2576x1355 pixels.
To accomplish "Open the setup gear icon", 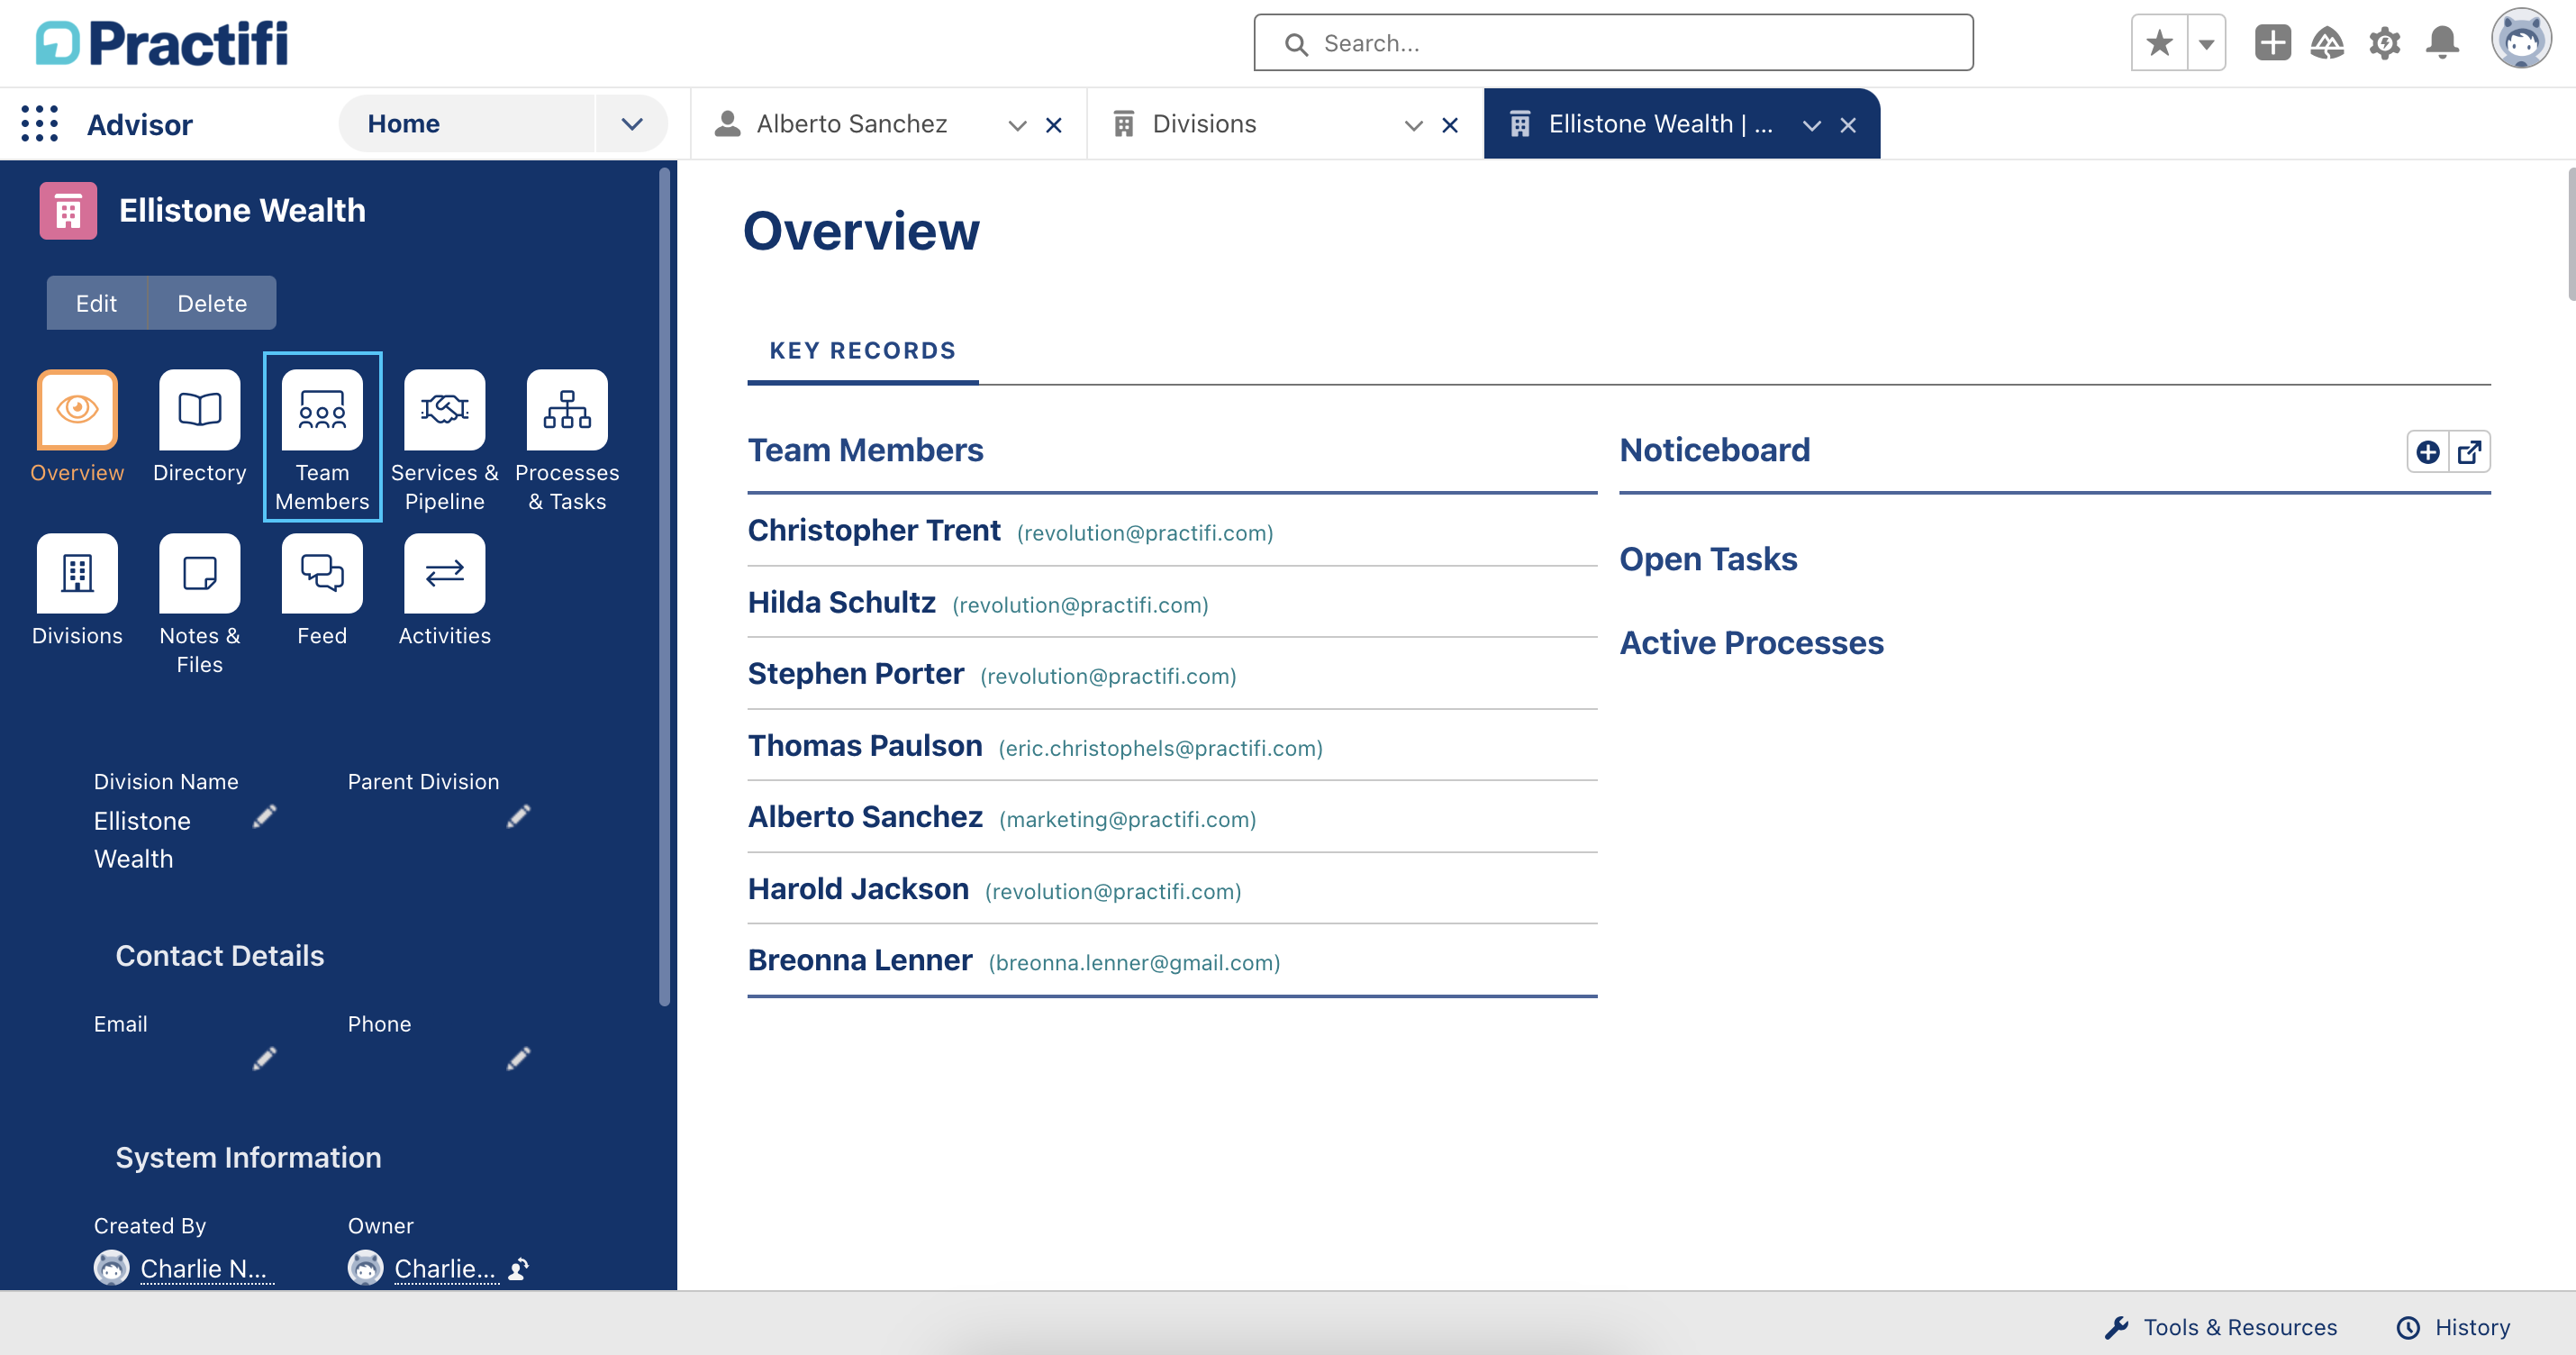I will tap(2385, 43).
